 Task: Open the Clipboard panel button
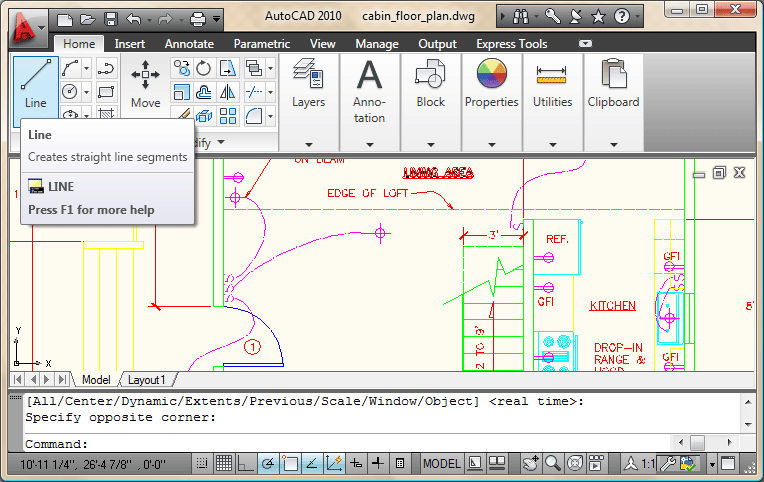613,103
